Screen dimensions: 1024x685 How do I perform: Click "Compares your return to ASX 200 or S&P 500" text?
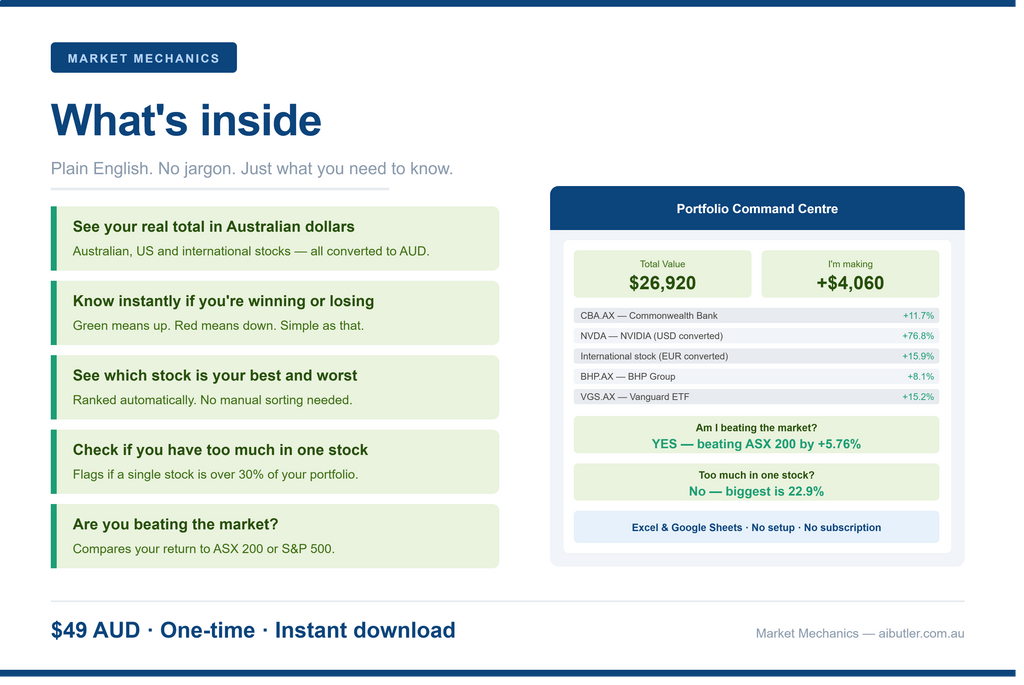tap(203, 549)
